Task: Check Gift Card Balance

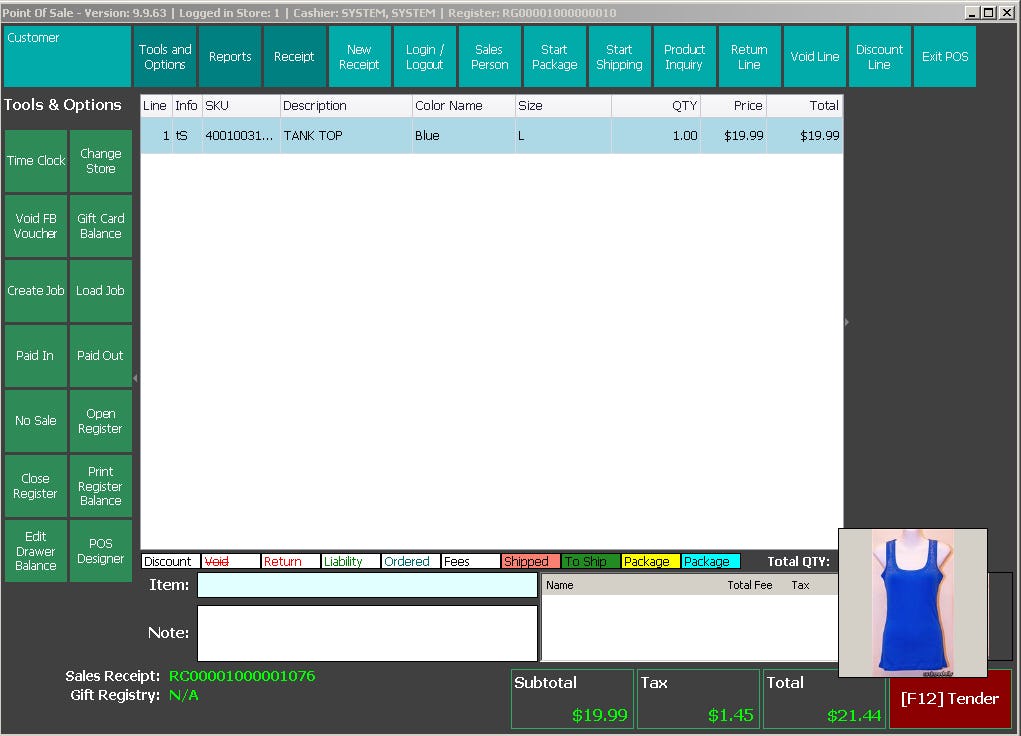Action: tap(101, 226)
